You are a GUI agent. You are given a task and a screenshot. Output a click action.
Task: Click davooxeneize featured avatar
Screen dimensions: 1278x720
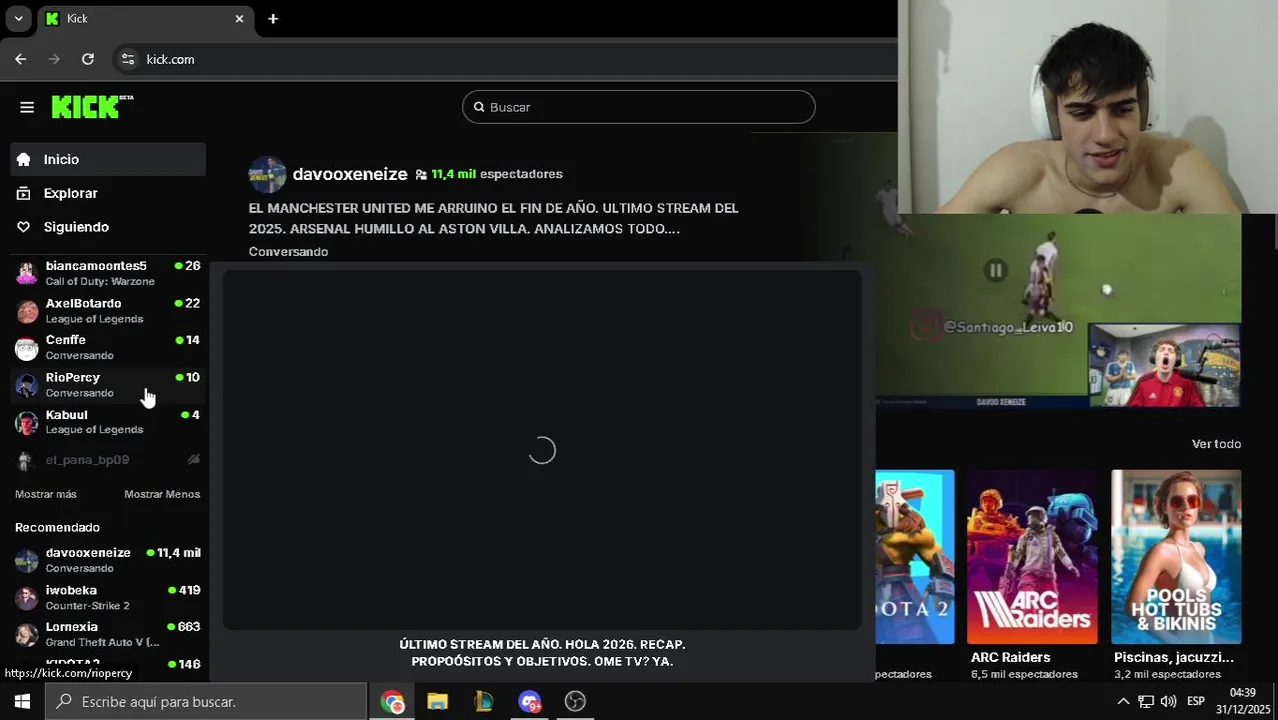click(x=267, y=174)
